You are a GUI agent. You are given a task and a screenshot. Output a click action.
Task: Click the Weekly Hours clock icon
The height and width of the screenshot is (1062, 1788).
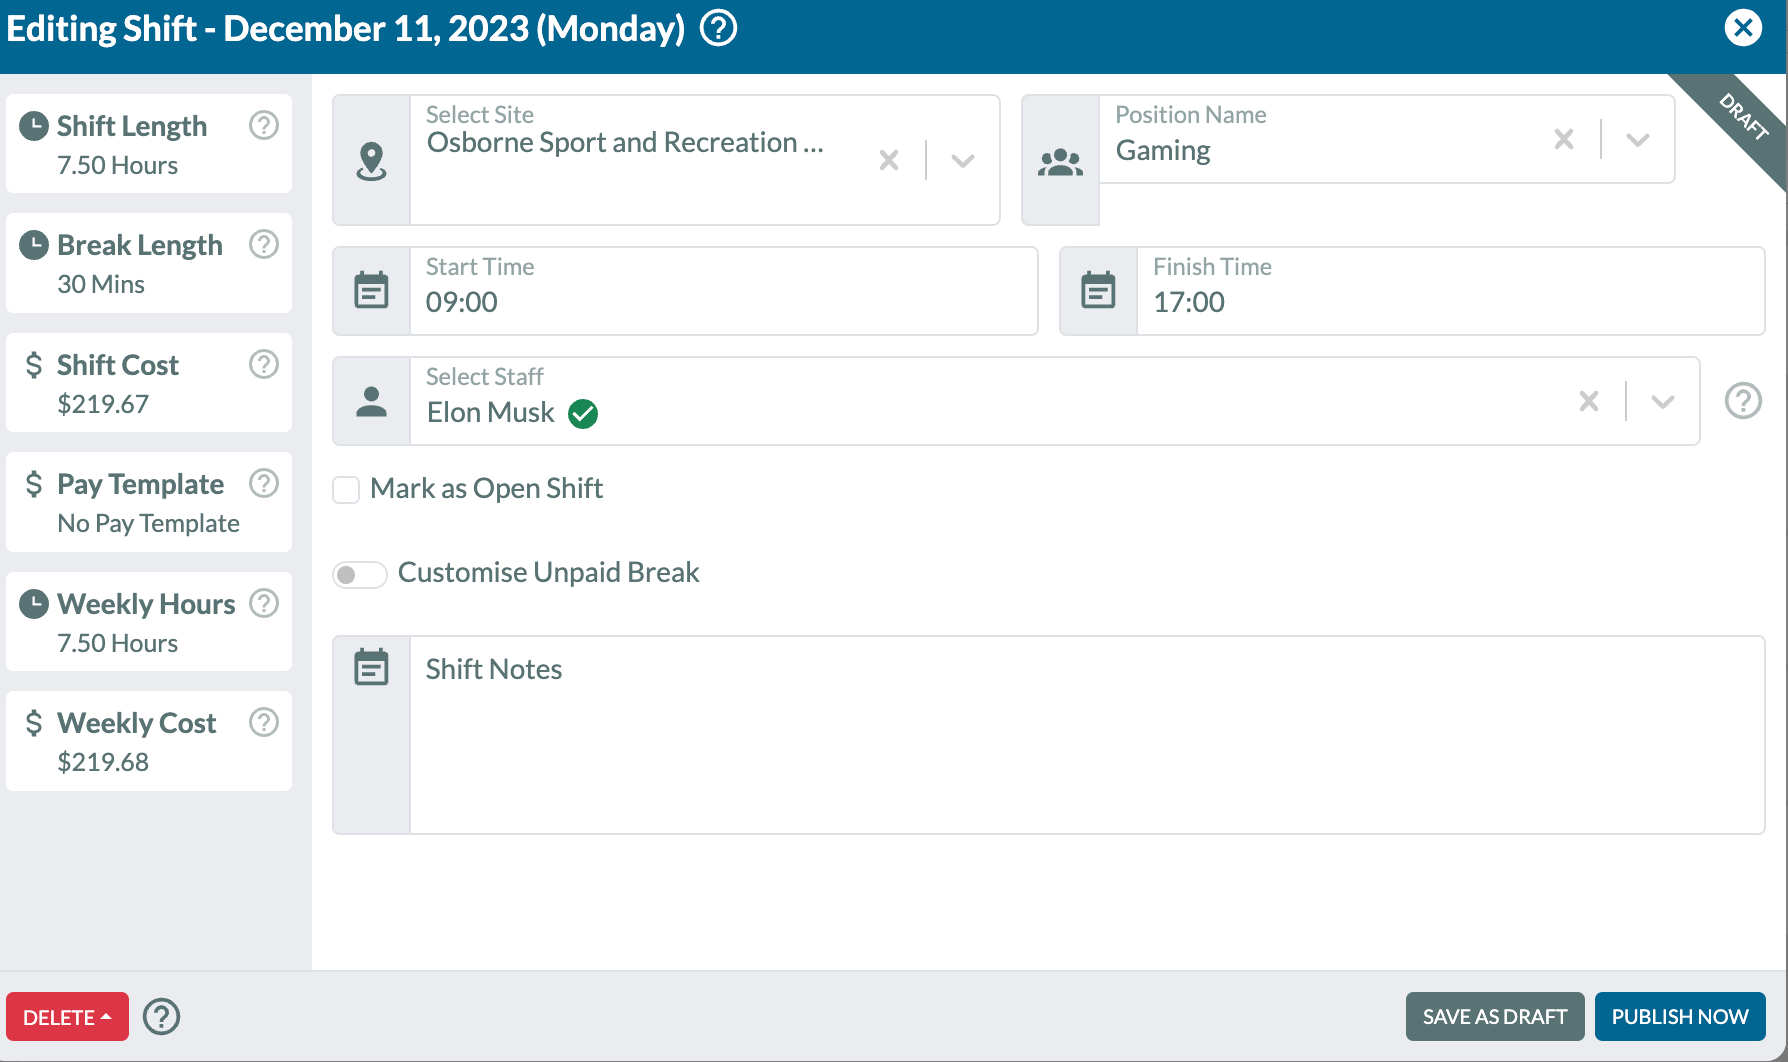click(34, 604)
